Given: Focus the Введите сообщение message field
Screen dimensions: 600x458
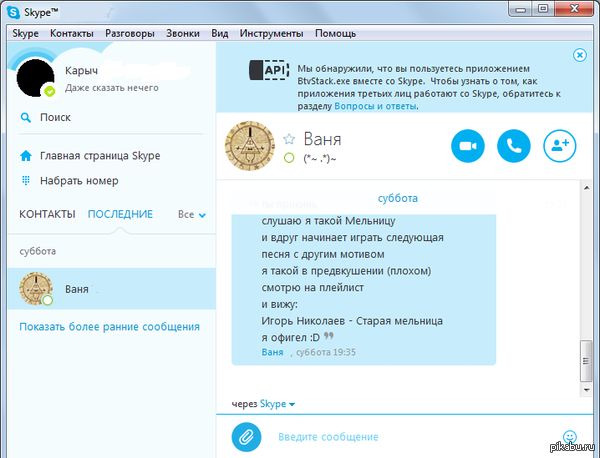Looking at the screenshot, I should (400, 436).
